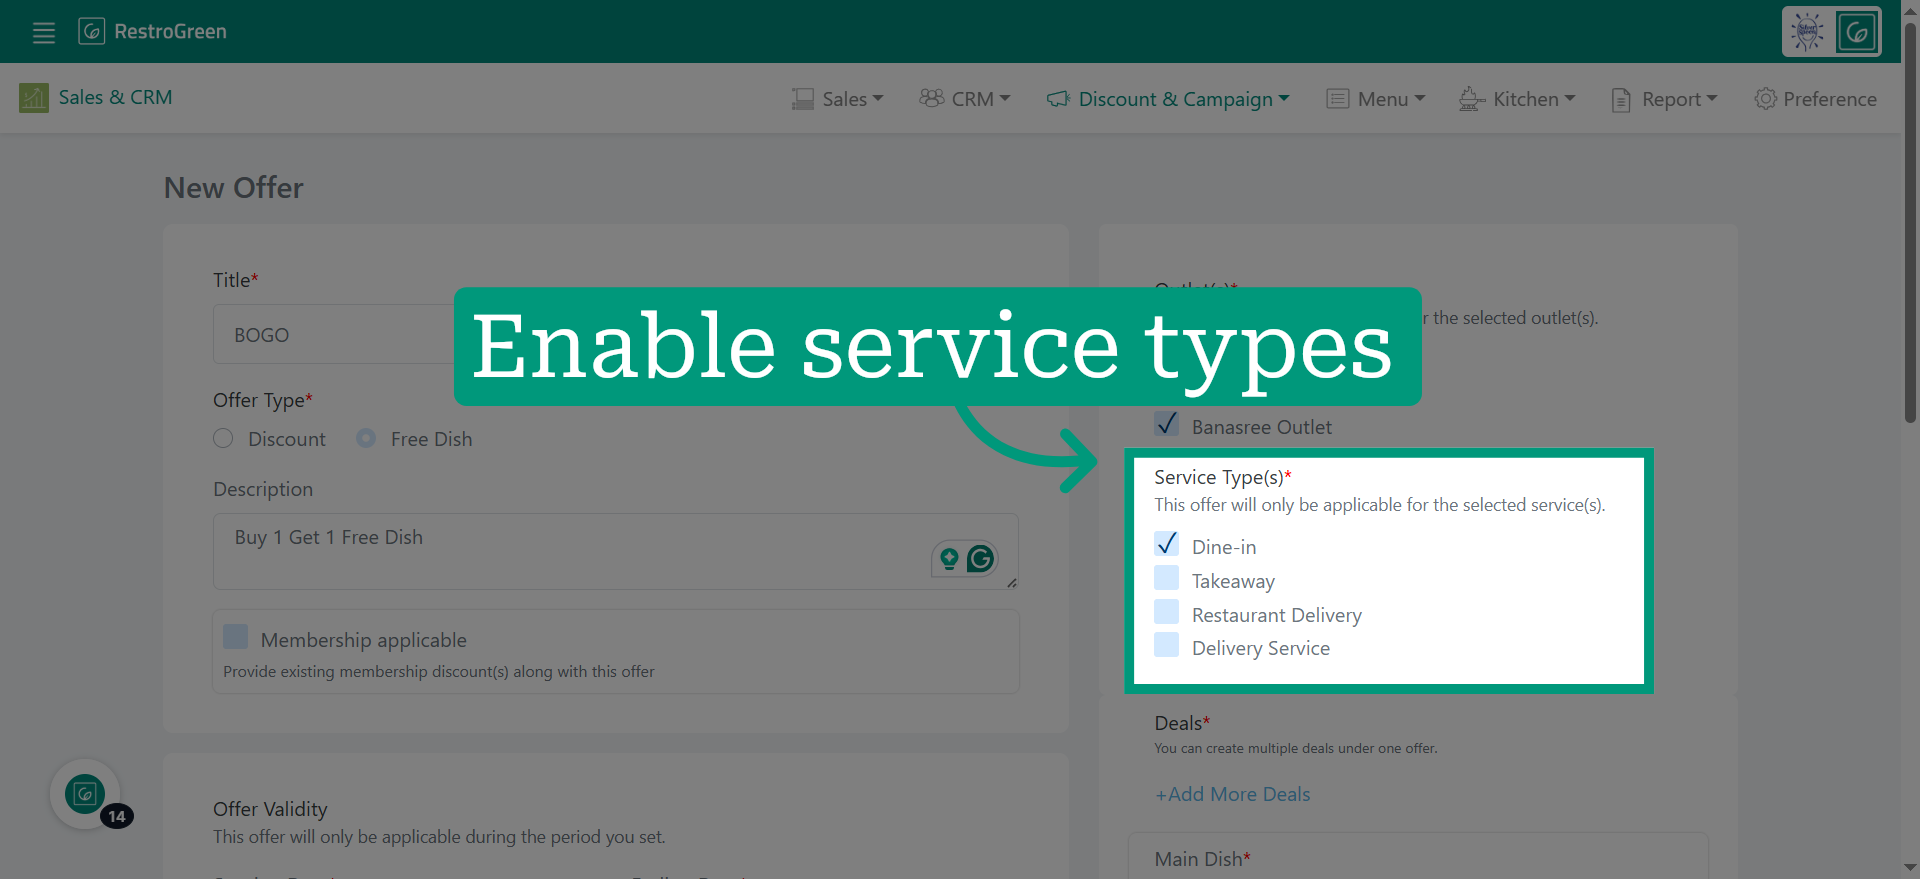
Task: Click the Sales & CRM module icon
Action: (x=33, y=98)
